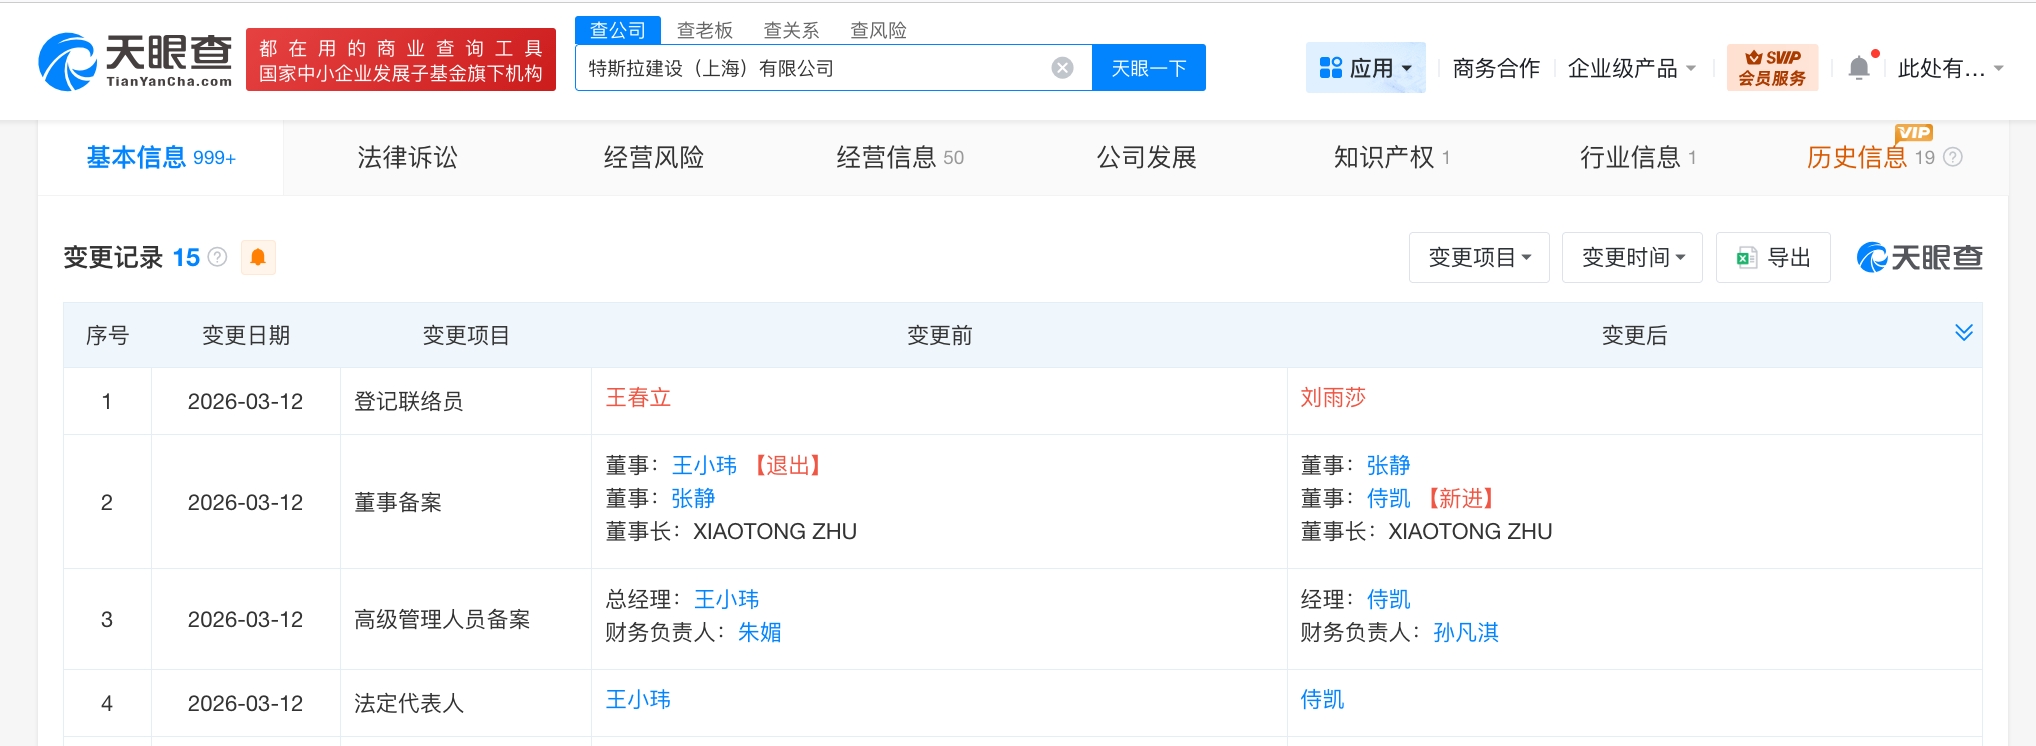Select the 查老板 search mode tab
This screenshot has height=746, width=2036.
704,30
